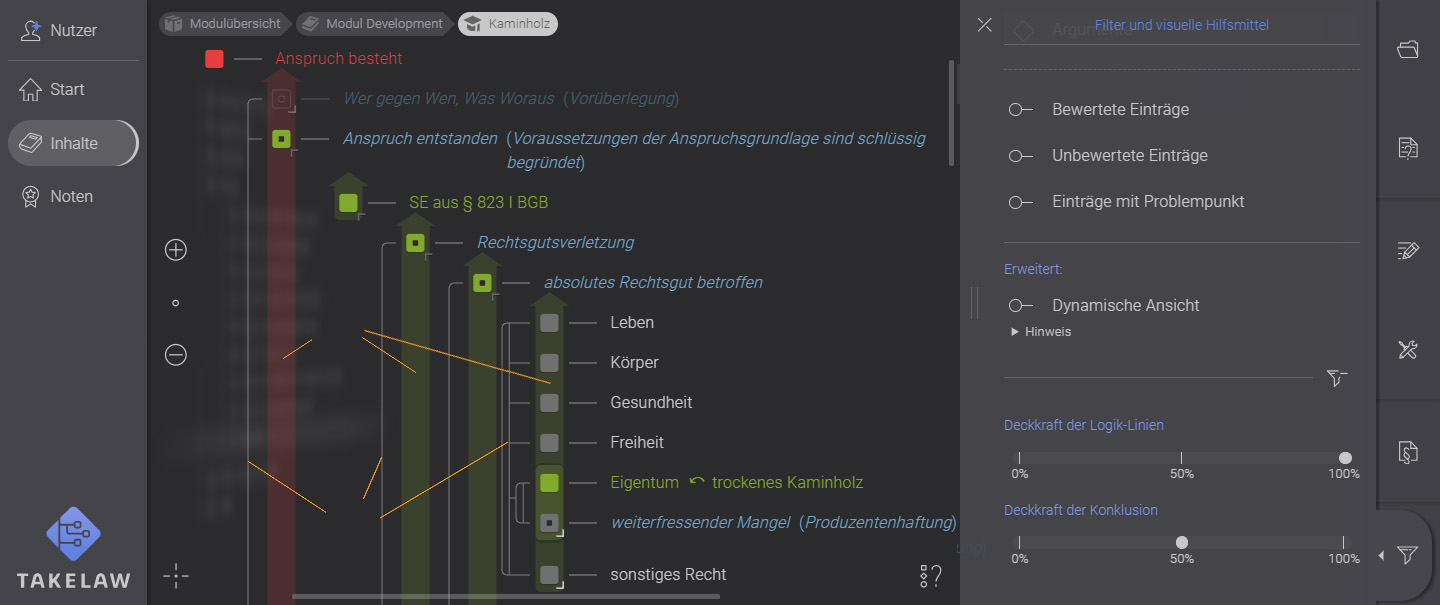1440x605 pixels.
Task: Click the folder icon in the right toolbar
Action: pos(1408,48)
